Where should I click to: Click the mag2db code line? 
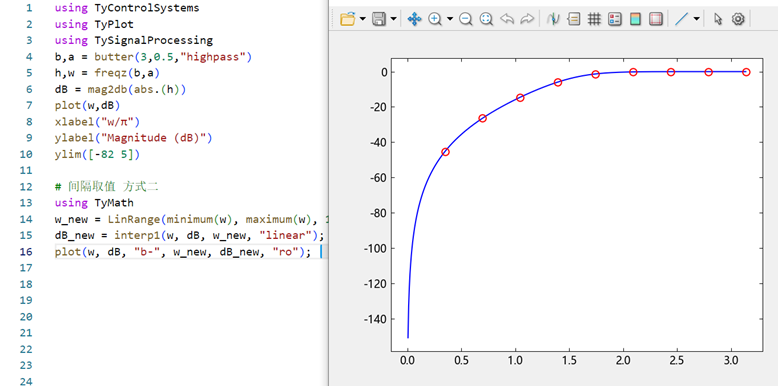[x=121, y=89]
